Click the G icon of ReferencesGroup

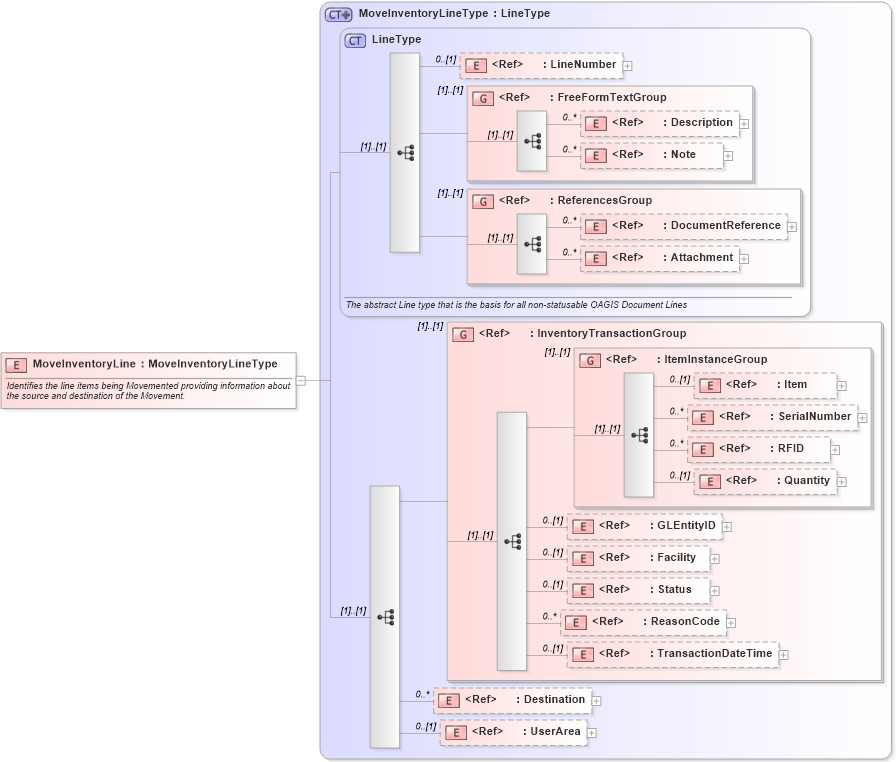click(481, 200)
